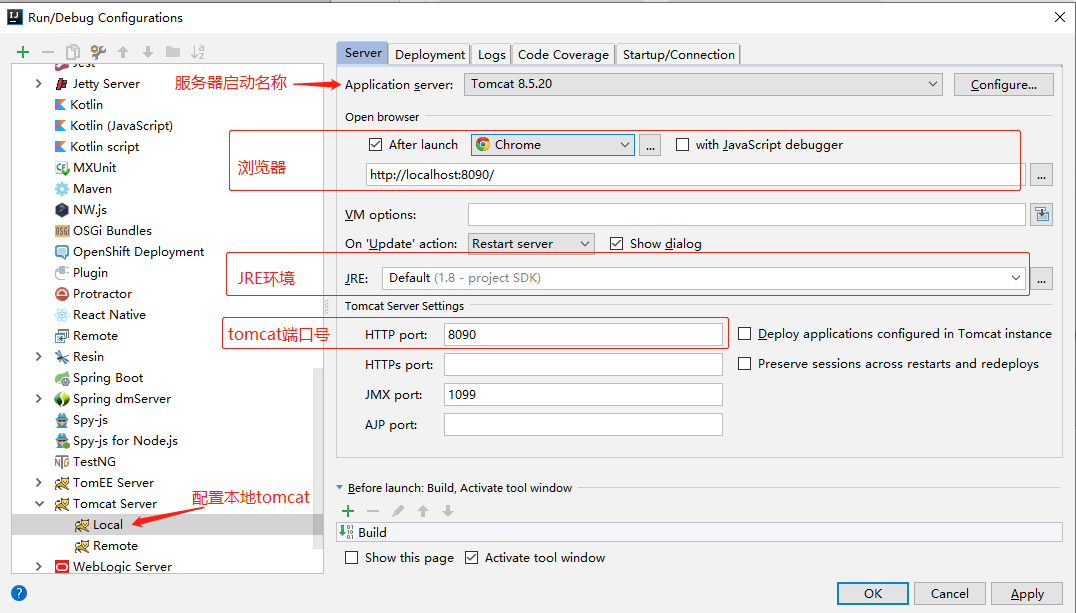Move configuration up in the left toolbar
The width and height of the screenshot is (1076, 613).
tap(124, 52)
